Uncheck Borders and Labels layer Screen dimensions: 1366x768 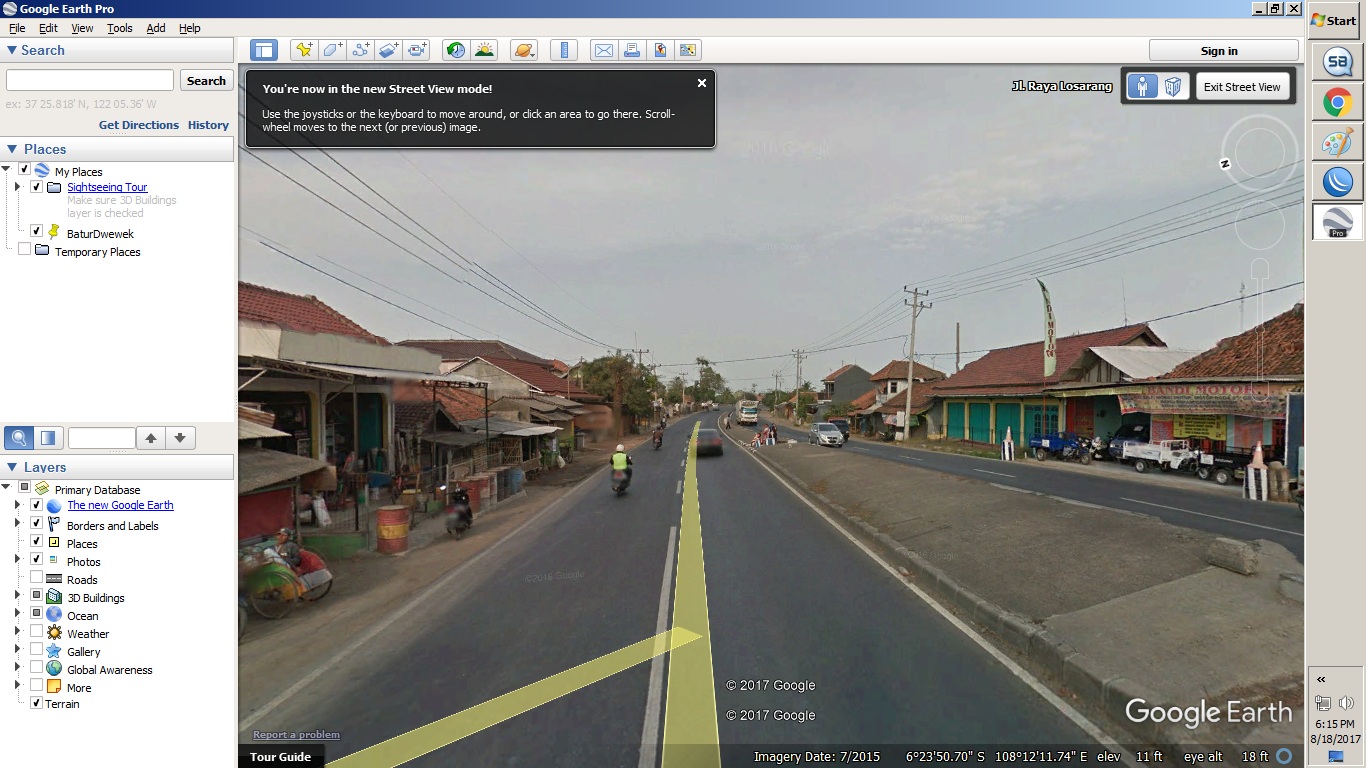37,523
